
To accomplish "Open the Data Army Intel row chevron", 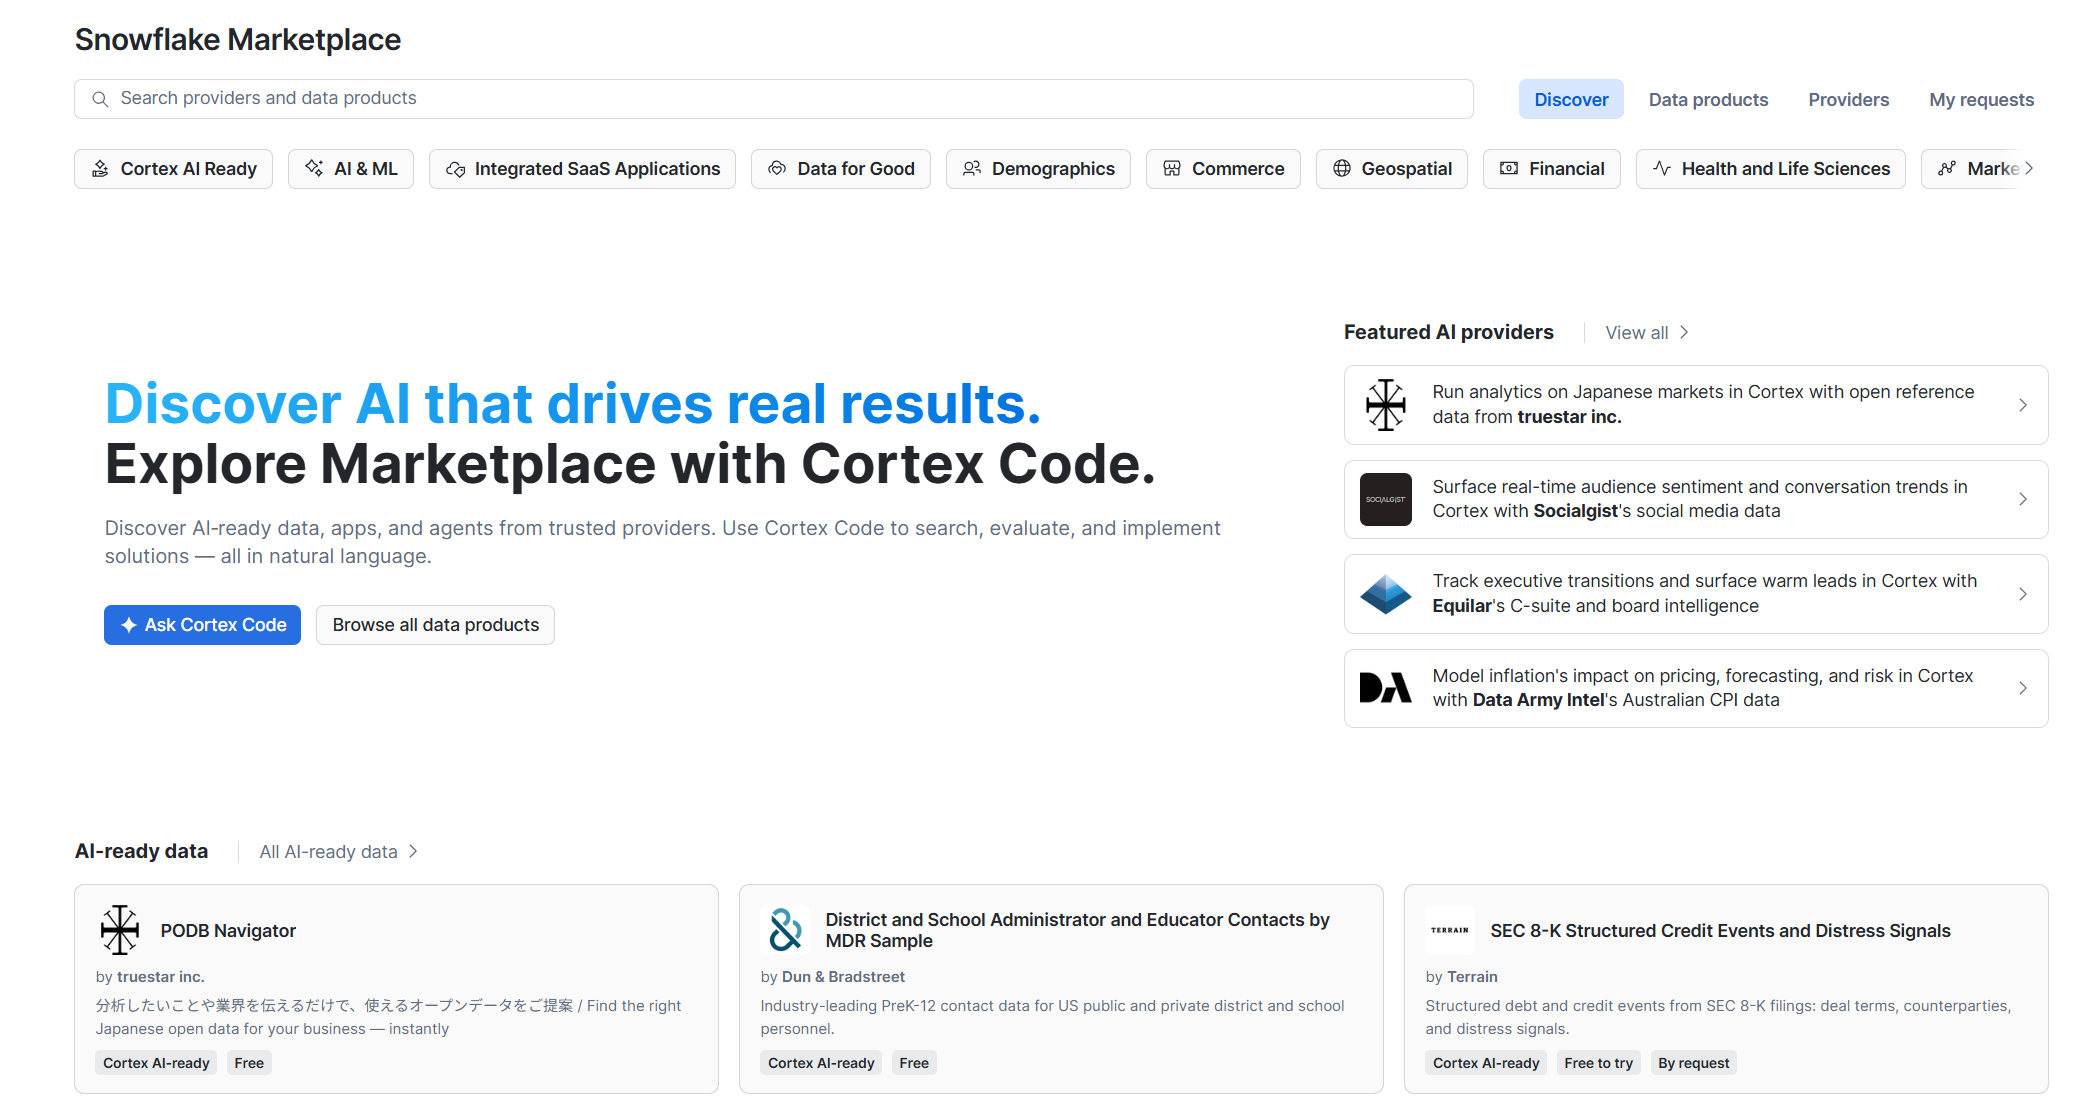I will (2023, 688).
